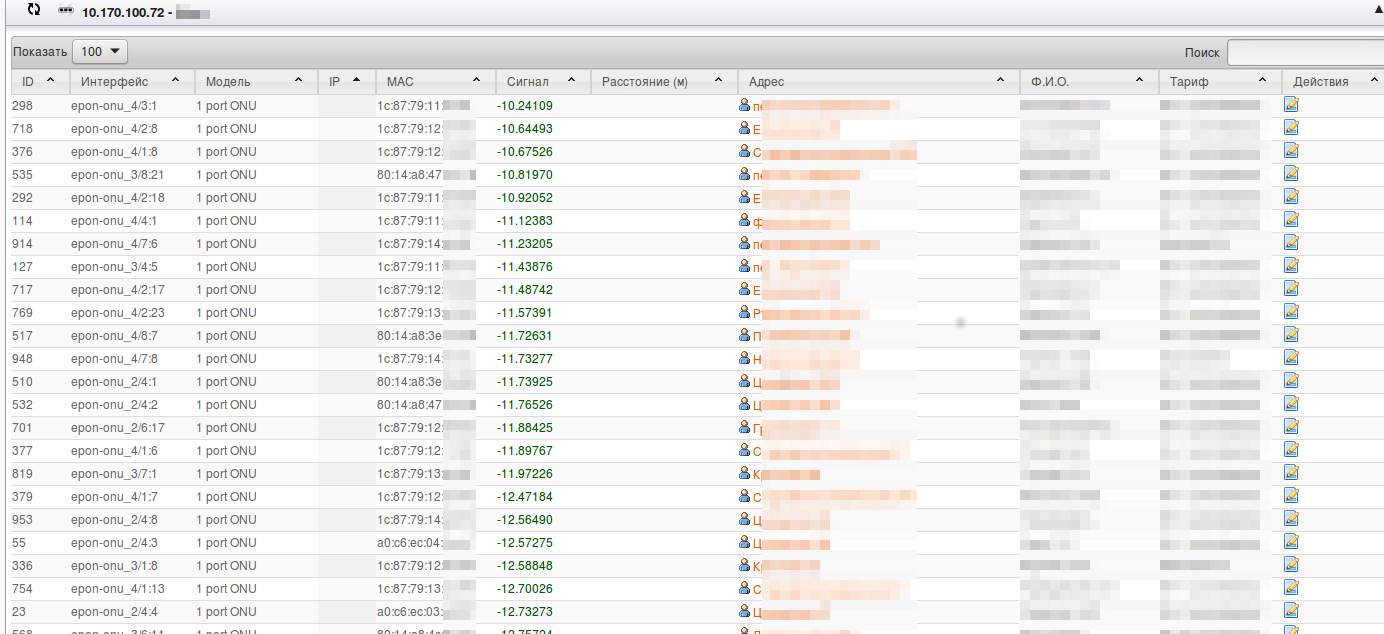Click the edit icon for row ID 298
This screenshot has width=1384, height=634.
tap(1291, 104)
